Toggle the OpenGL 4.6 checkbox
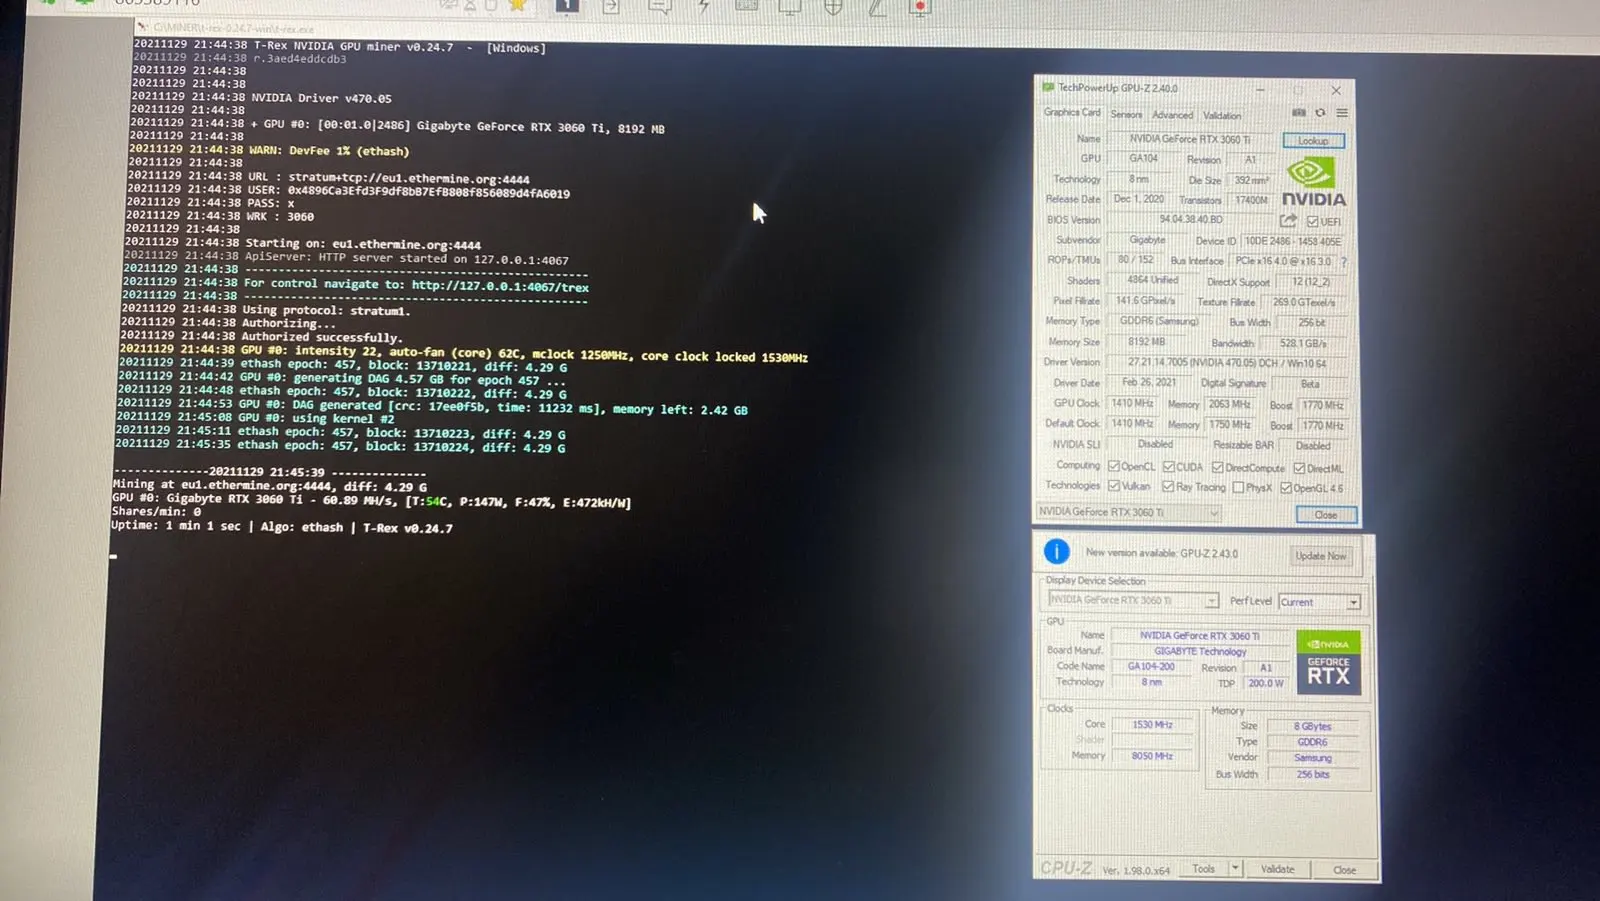Image resolution: width=1600 pixels, height=901 pixels. (1286, 488)
